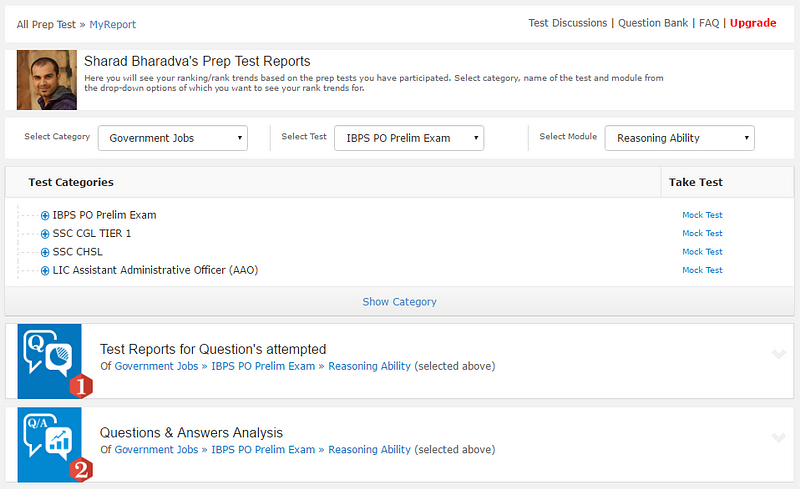Image resolution: width=800 pixels, height=489 pixels.
Task: Click the red Upgrade link
Action: tap(753, 23)
